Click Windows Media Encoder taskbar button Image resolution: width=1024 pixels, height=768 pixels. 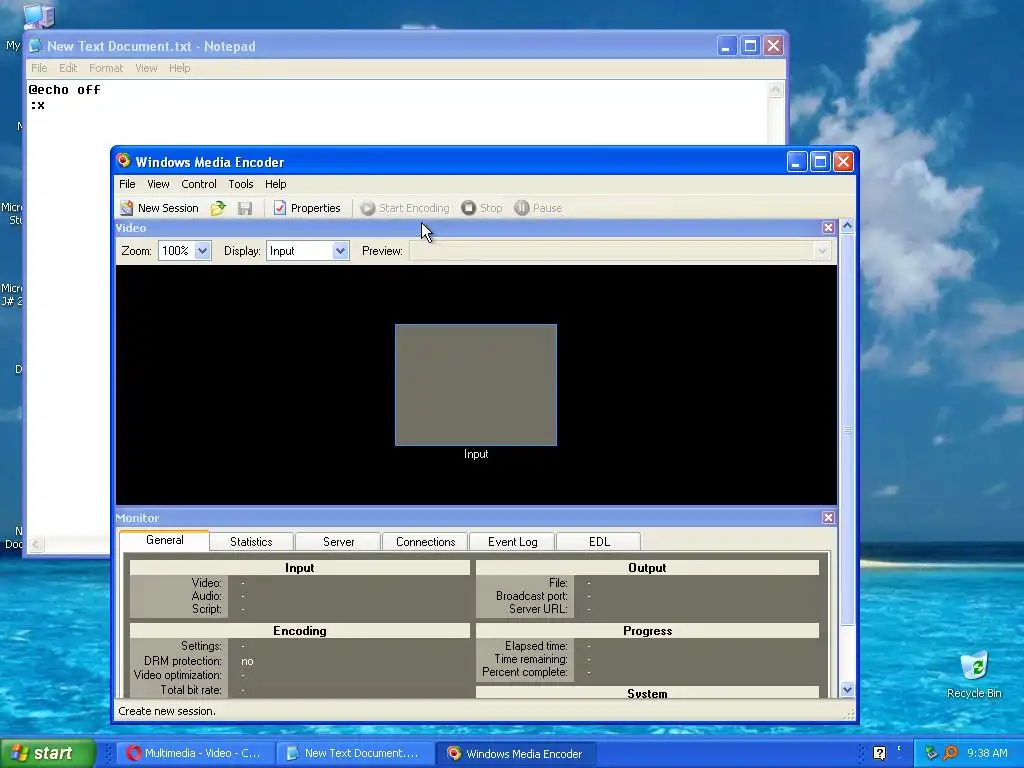[x=516, y=754]
